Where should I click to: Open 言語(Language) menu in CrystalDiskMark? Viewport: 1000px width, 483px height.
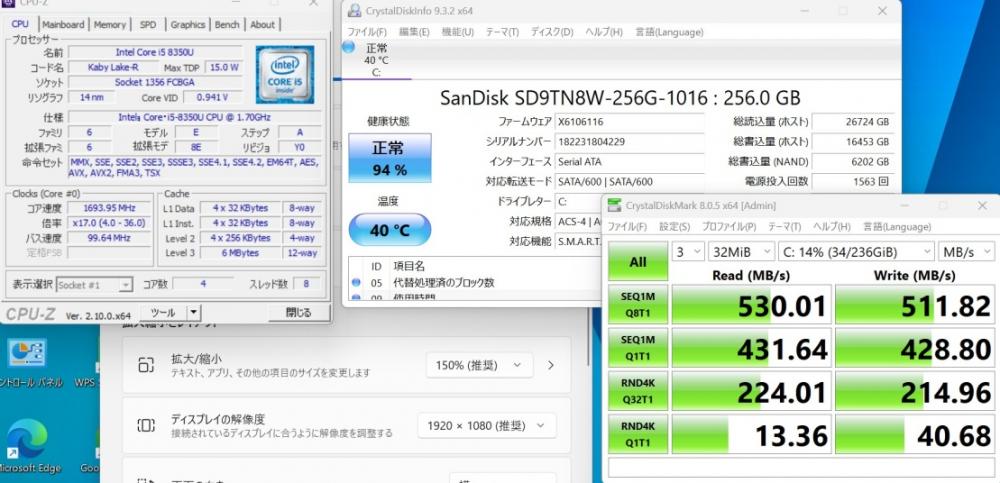(897, 227)
